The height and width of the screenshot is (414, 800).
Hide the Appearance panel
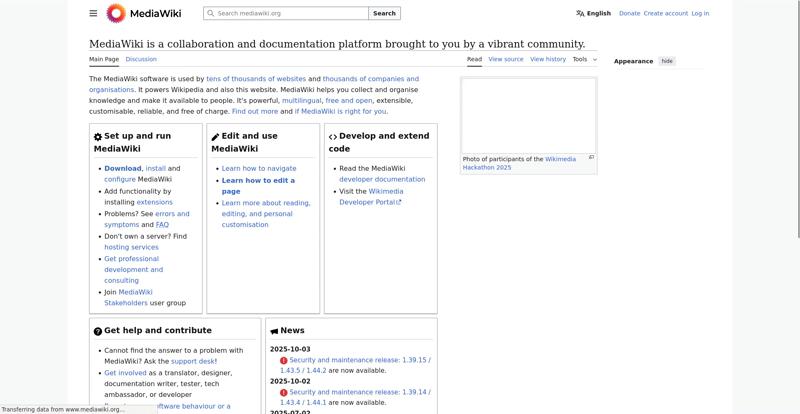pos(667,61)
